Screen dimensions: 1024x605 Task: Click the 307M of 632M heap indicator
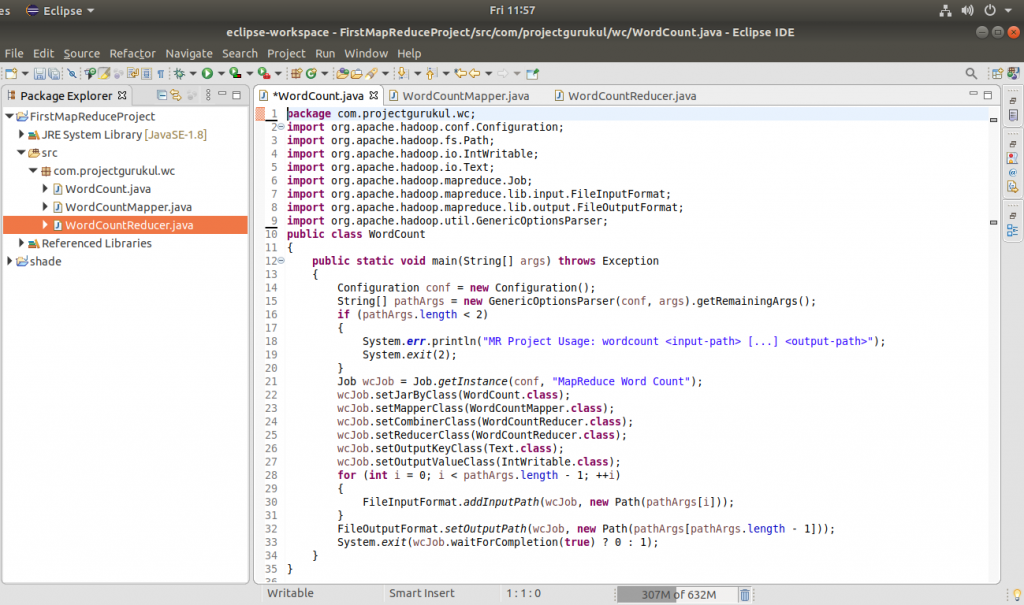(x=678, y=594)
